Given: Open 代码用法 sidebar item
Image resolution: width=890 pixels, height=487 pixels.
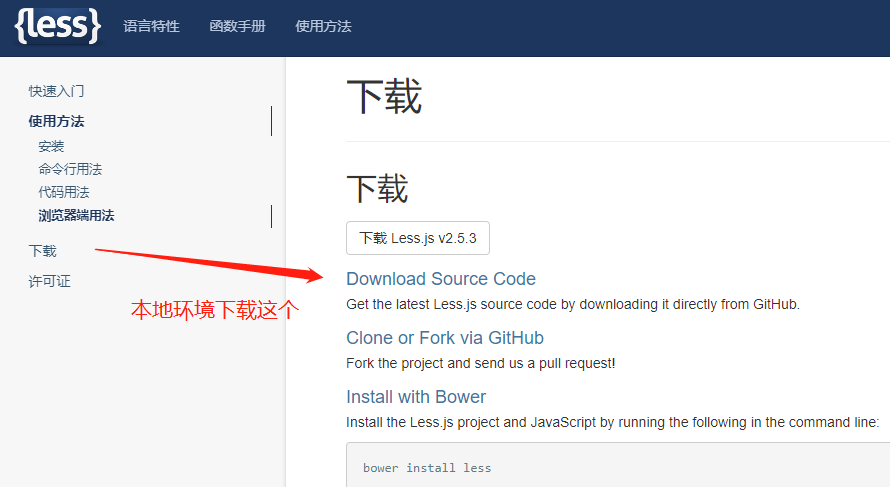Looking at the screenshot, I should click(x=64, y=192).
